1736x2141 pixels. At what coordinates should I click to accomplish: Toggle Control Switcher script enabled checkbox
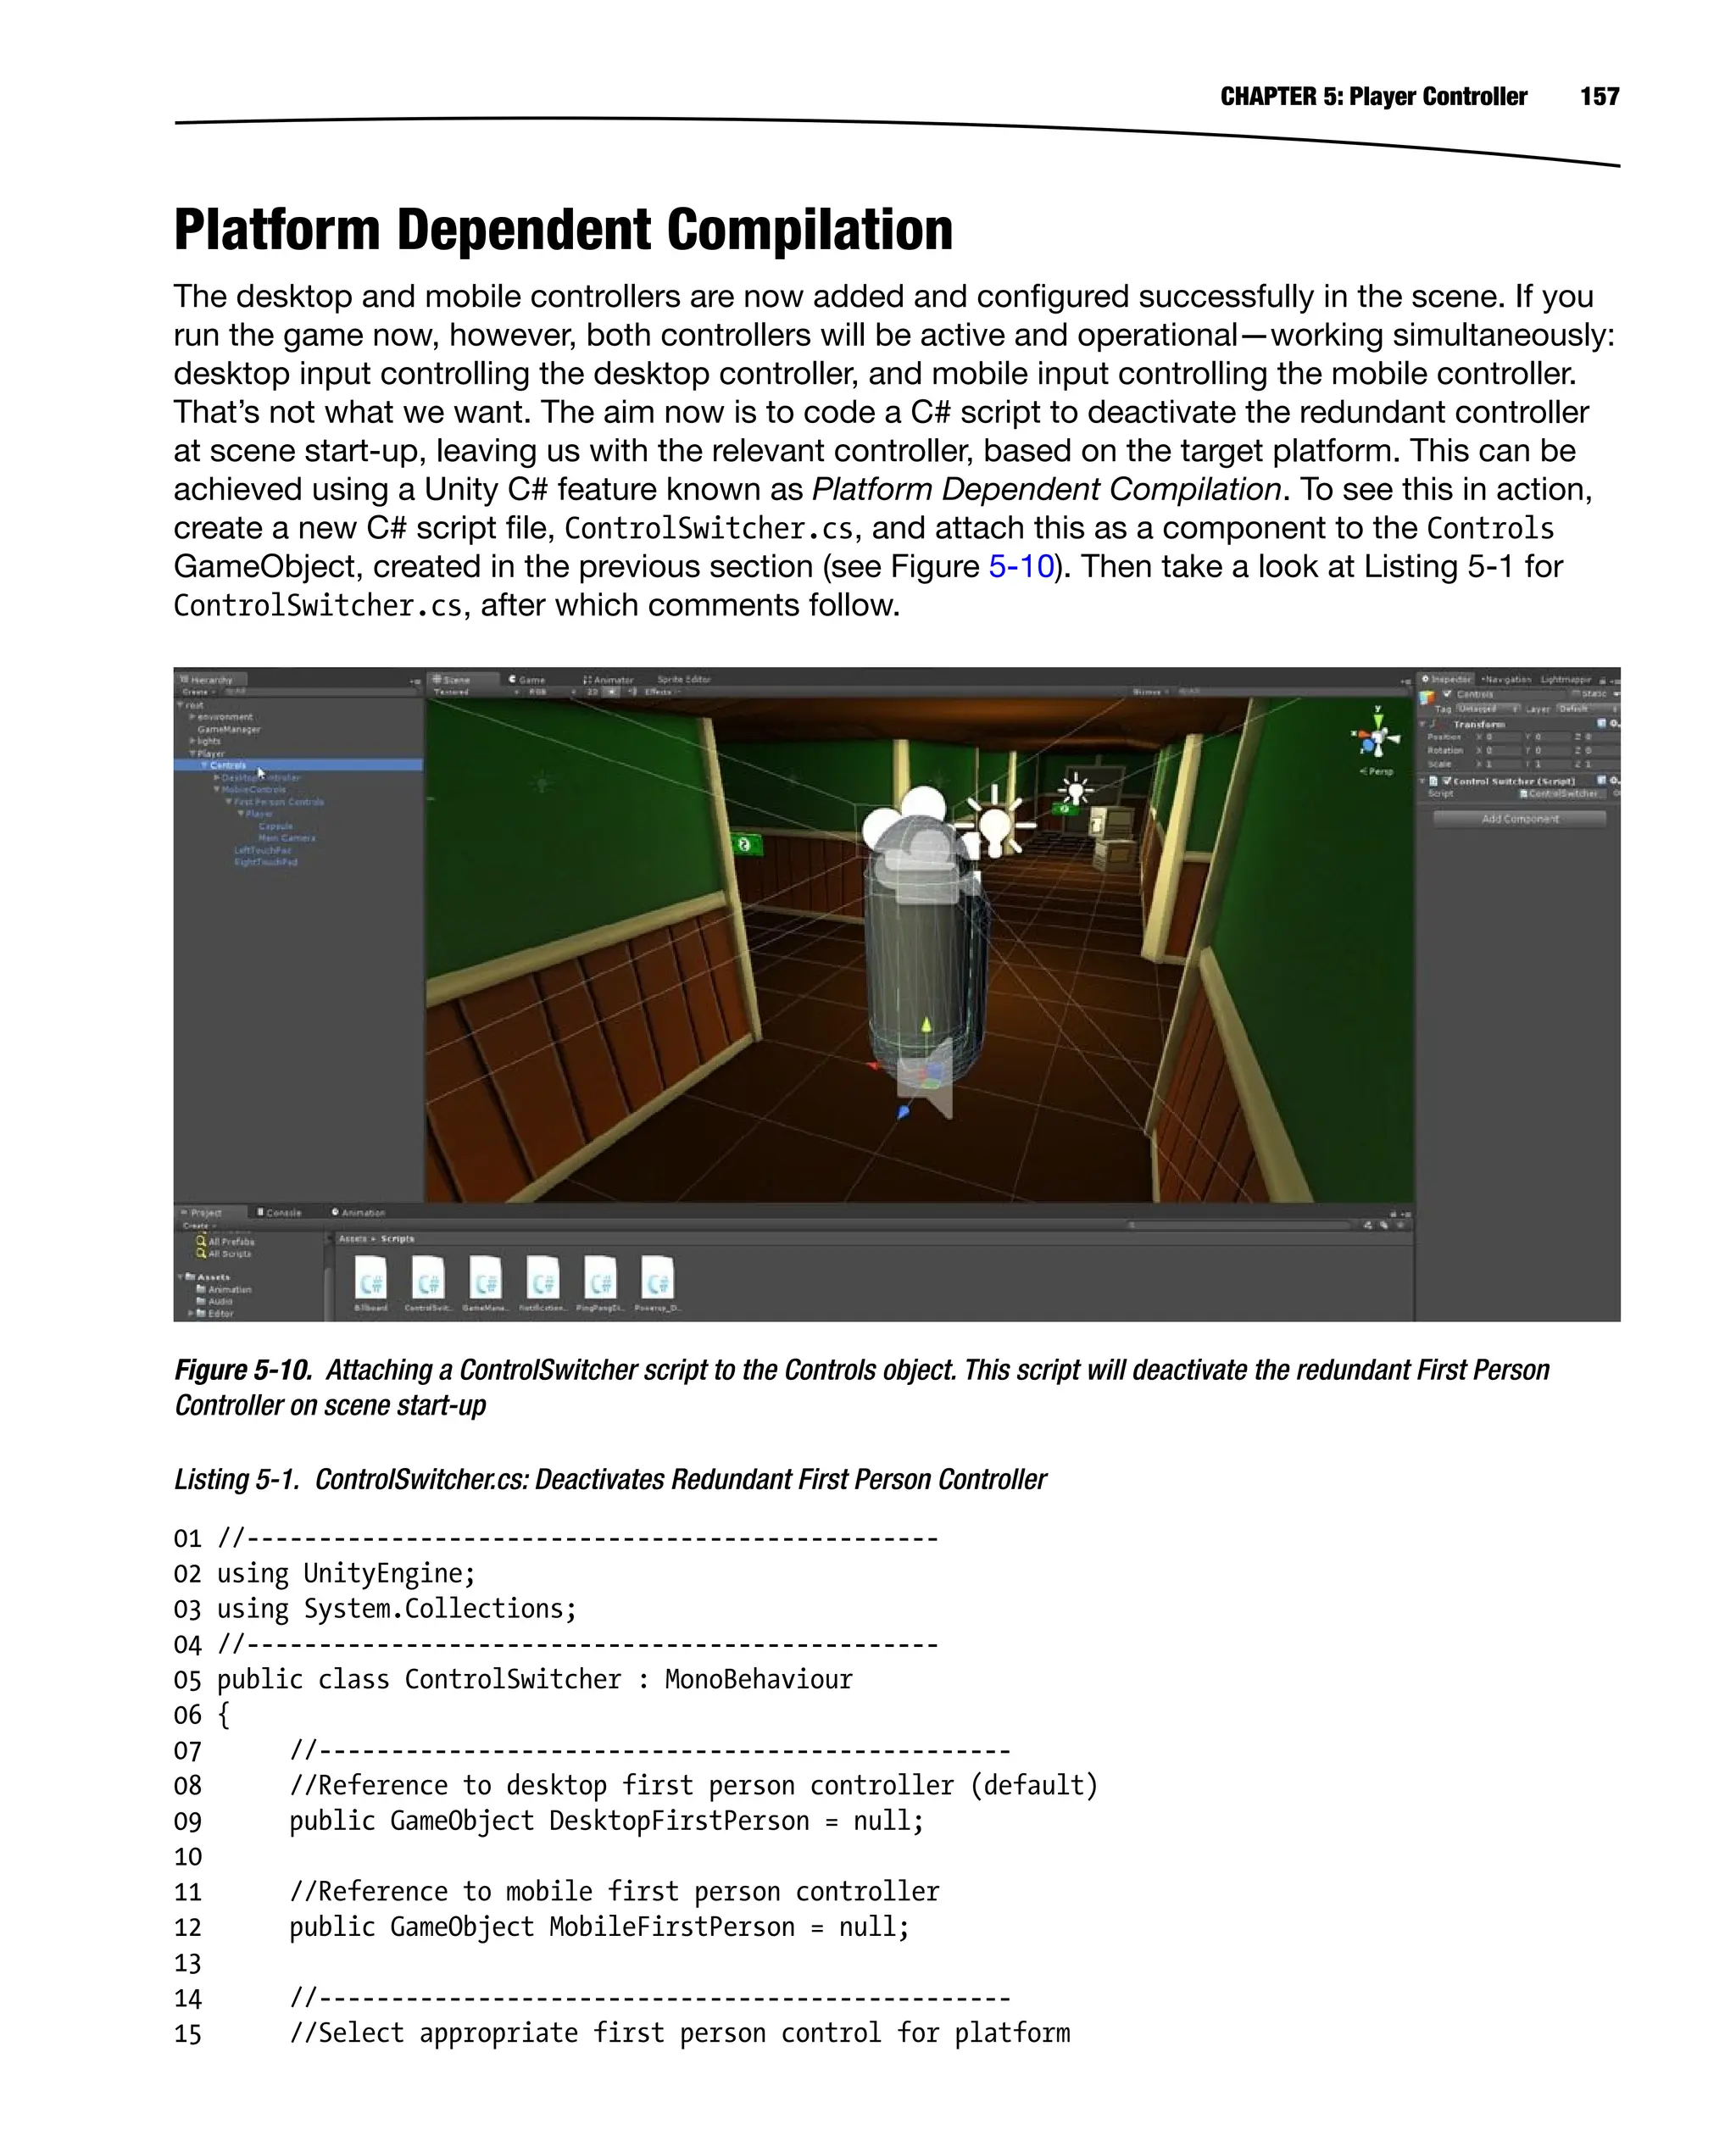click(x=1447, y=781)
